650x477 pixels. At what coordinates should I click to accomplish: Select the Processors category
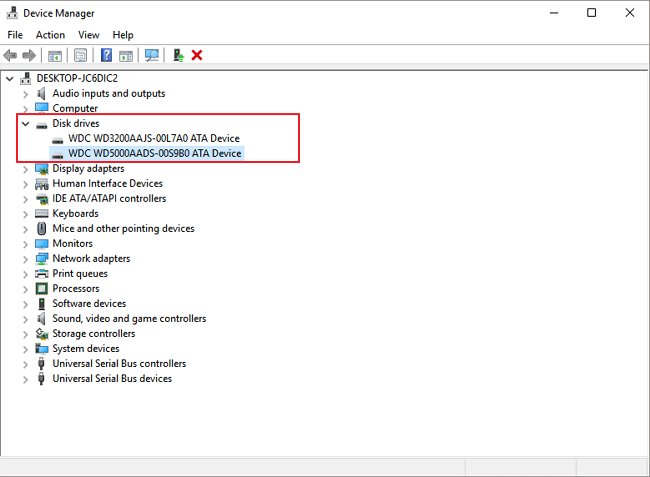point(76,288)
